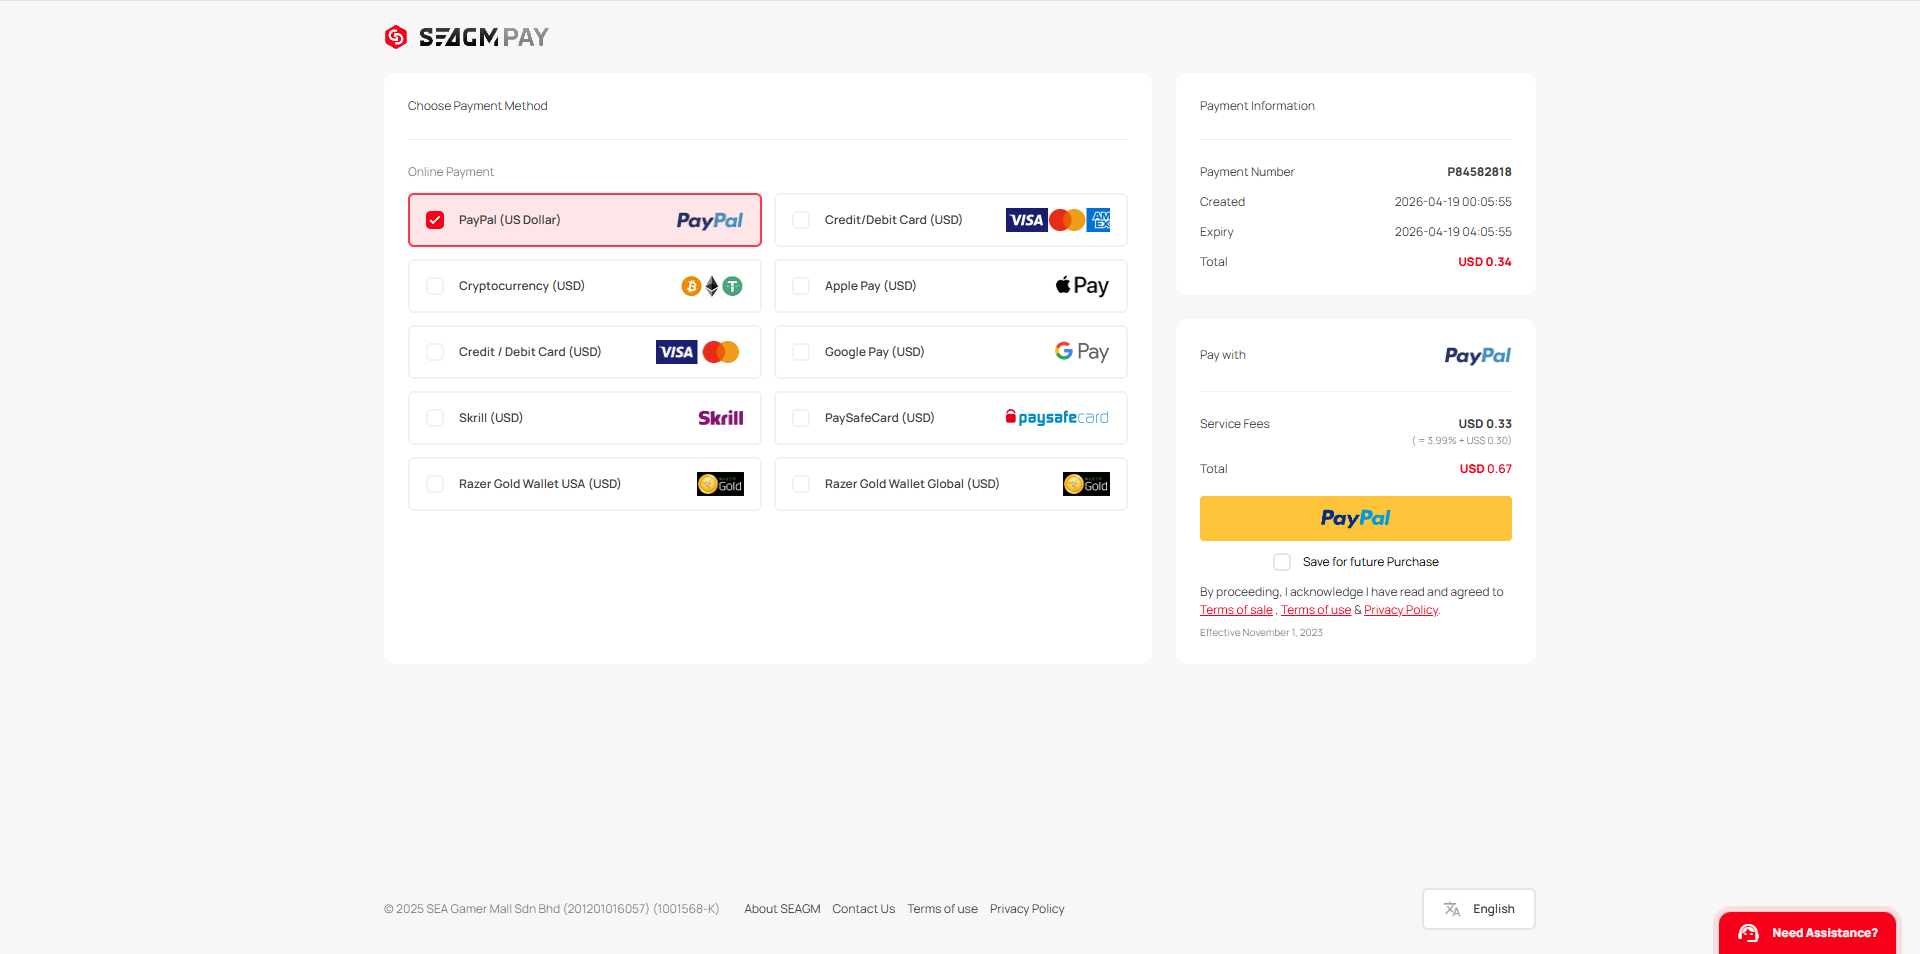Screen dimensions: 1920x954
Task: Open the footer Terms of use link
Action: pos(942,909)
